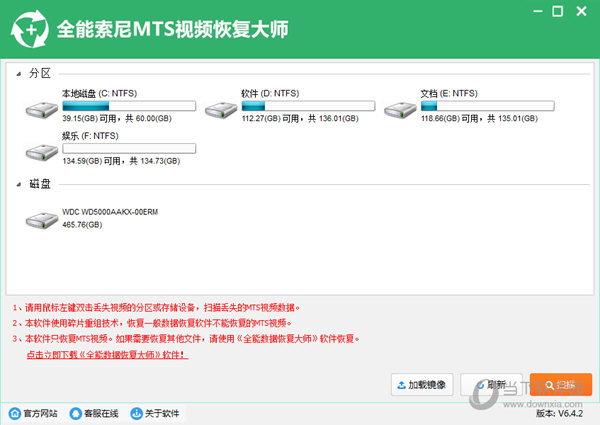Click the online customer service icon

click(75, 414)
